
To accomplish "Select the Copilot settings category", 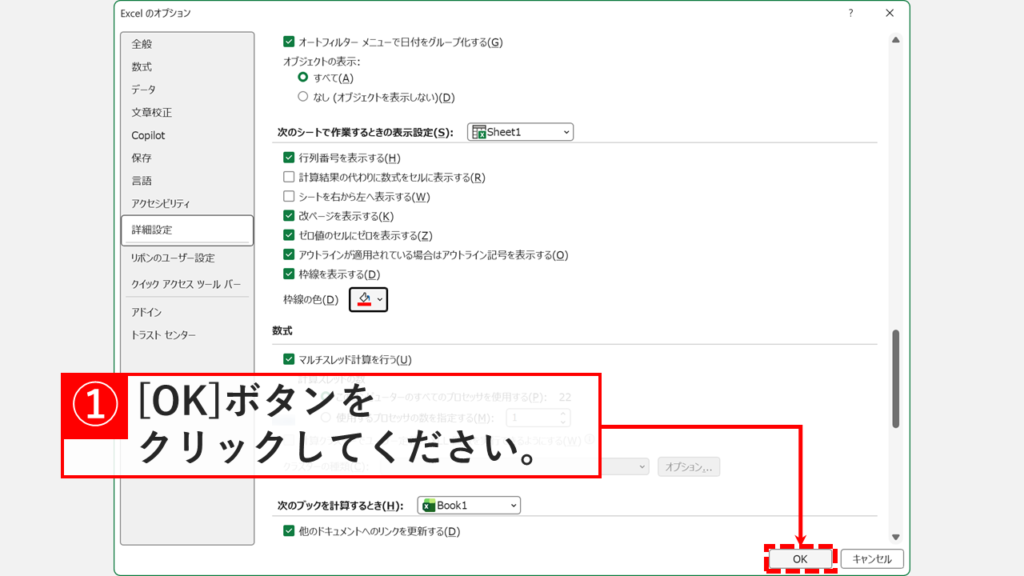I will pos(148,134).
